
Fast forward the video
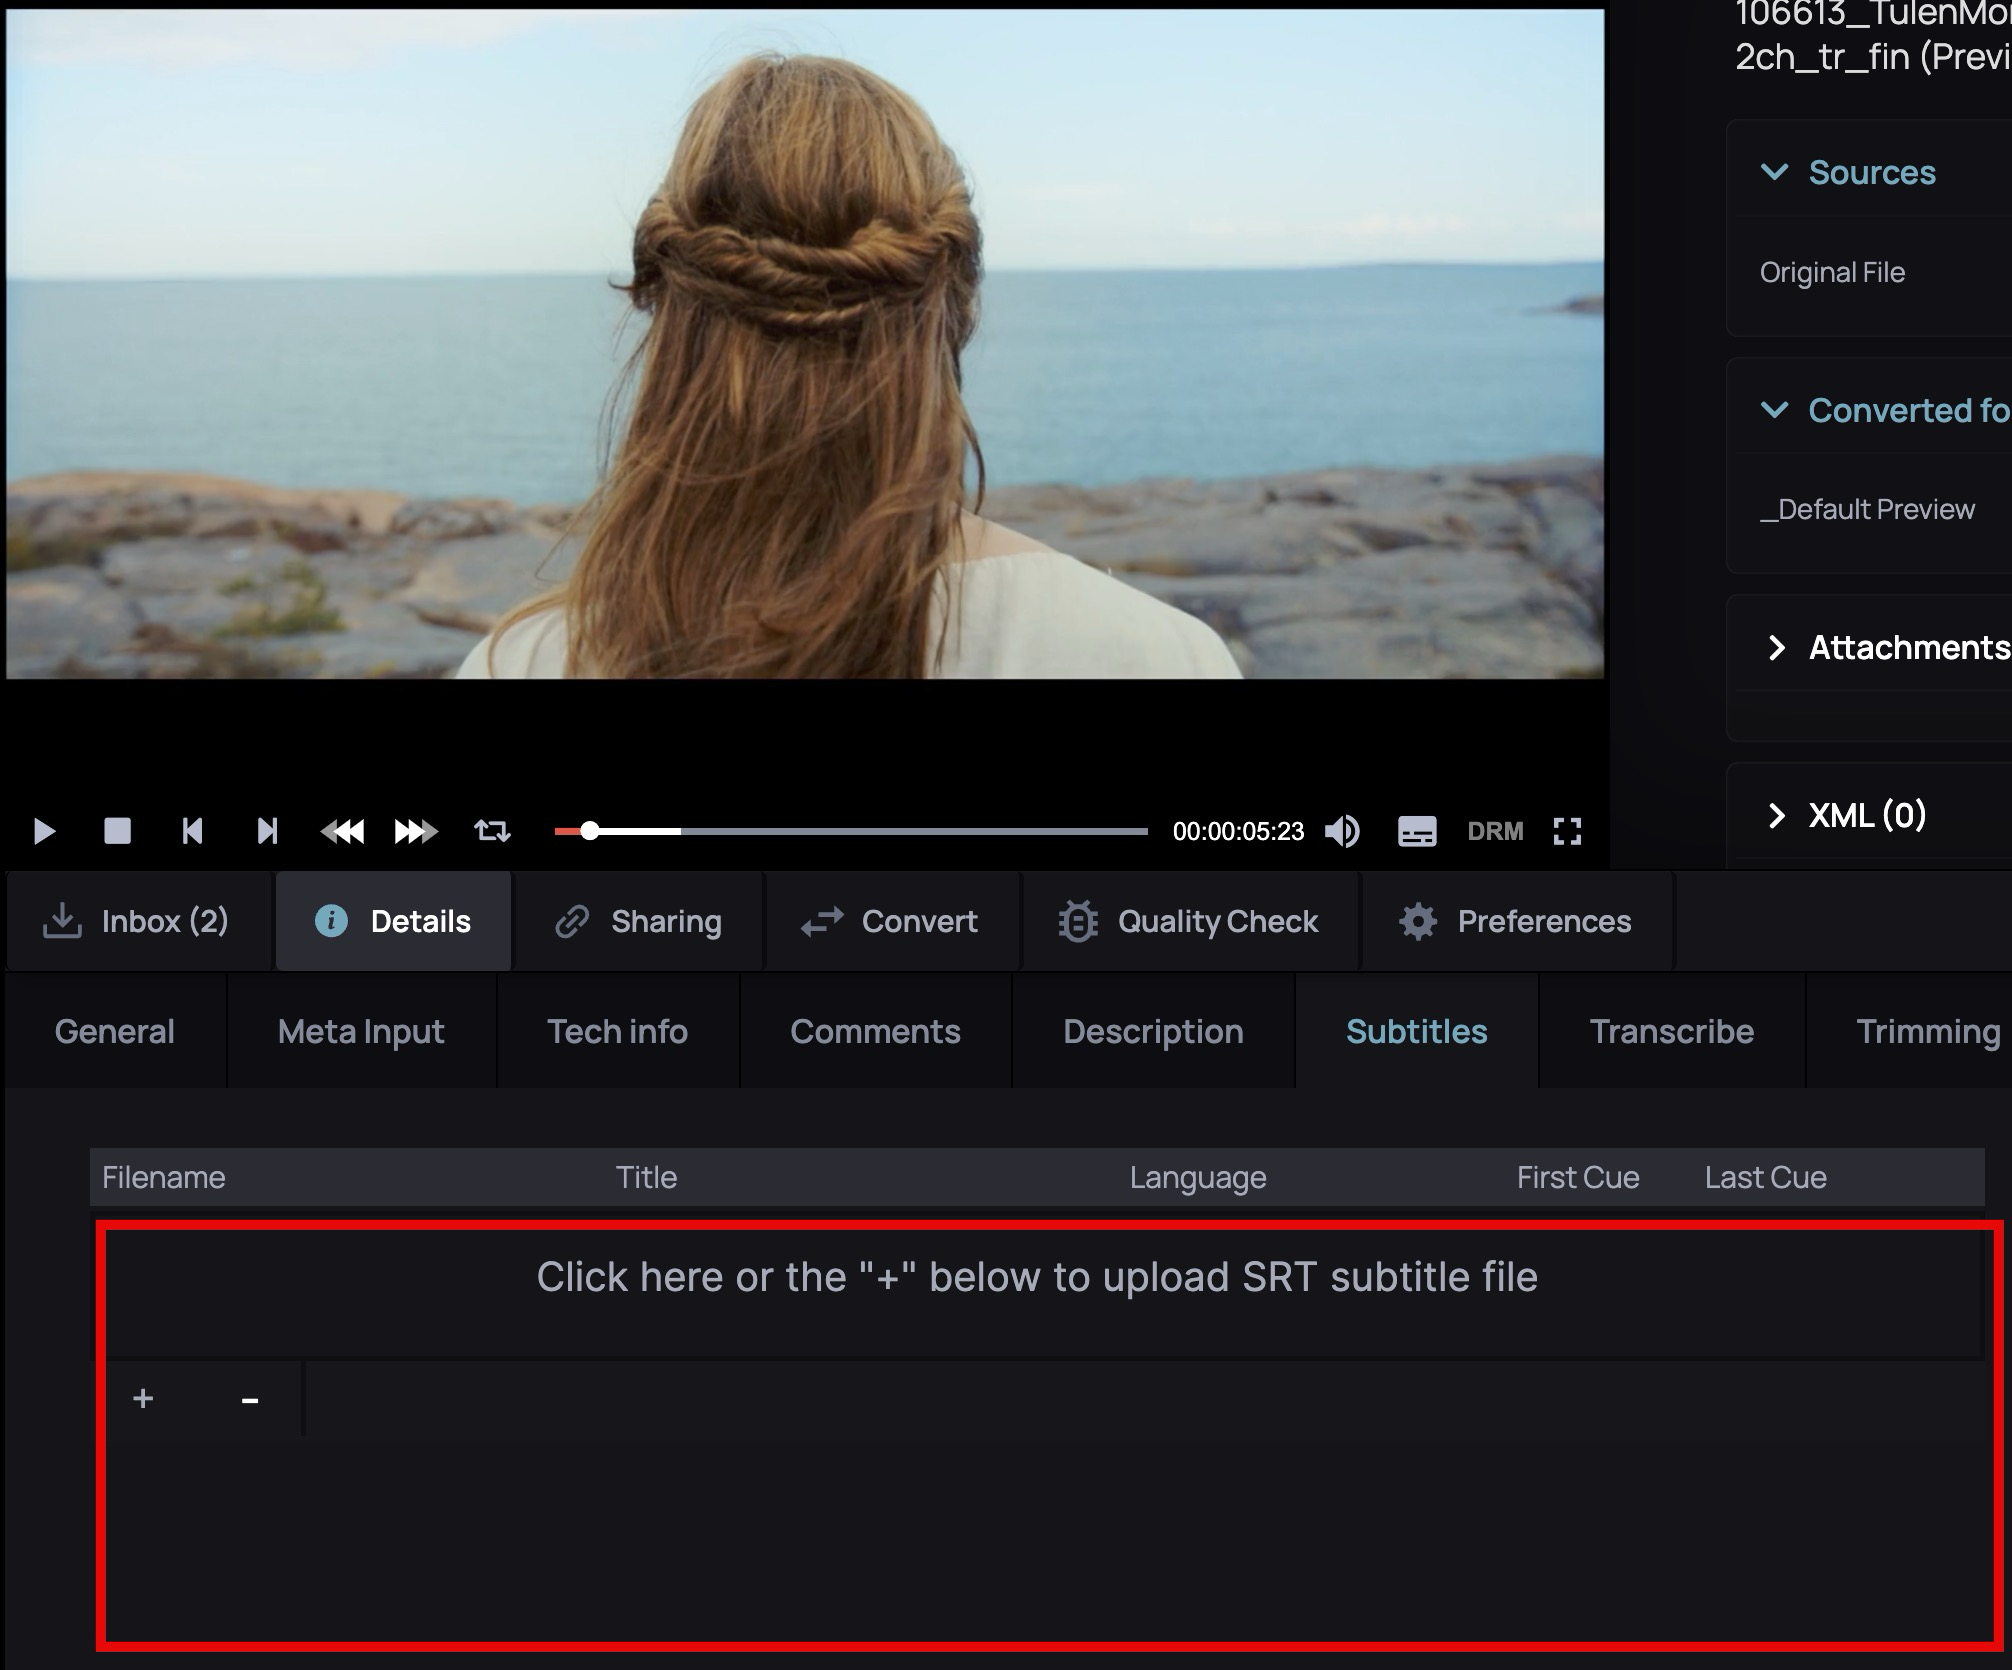click(414, 831)
